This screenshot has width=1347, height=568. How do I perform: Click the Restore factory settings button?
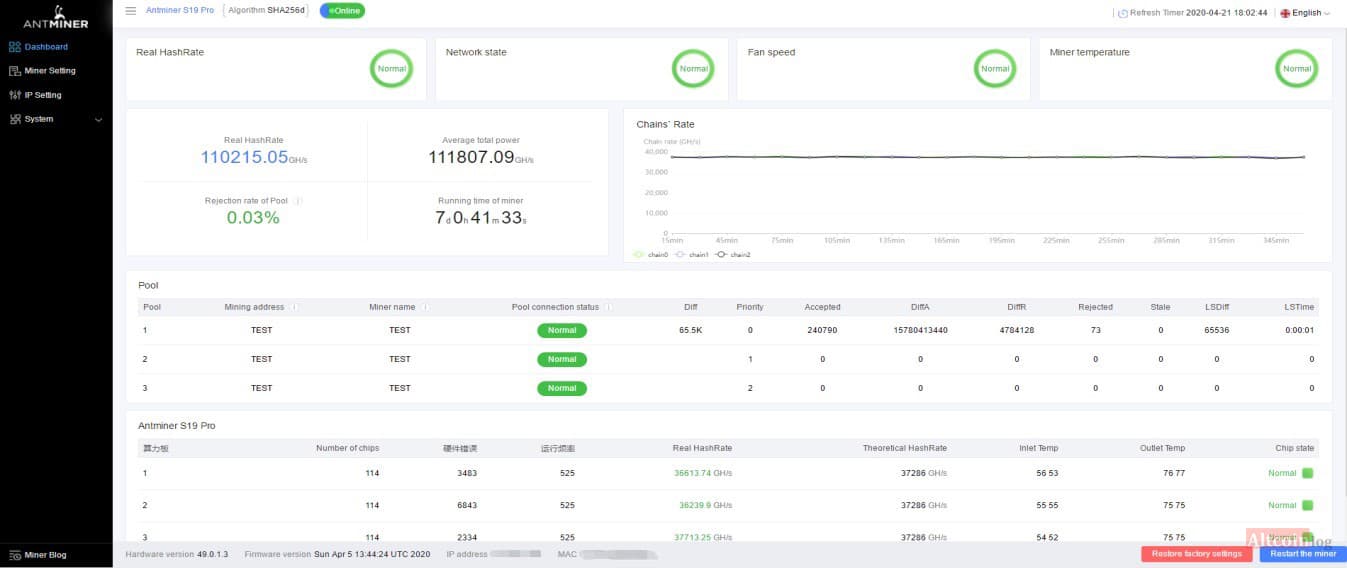pos(1196,554)
